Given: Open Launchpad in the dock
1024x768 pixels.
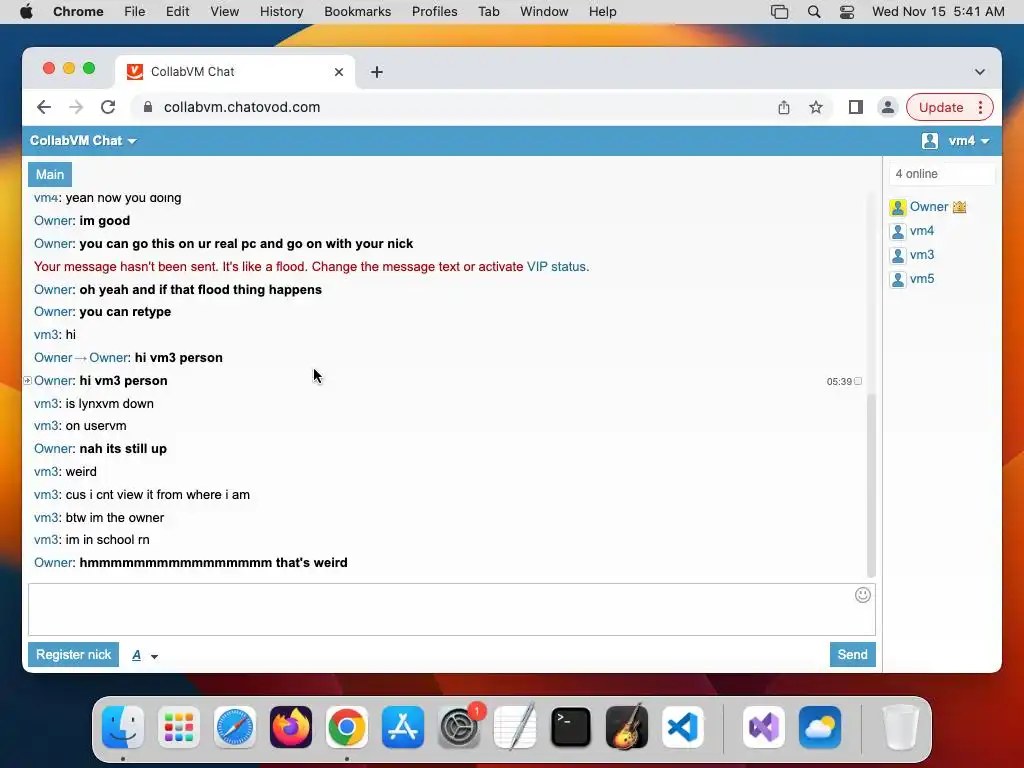Looking at the screenshot, I should [x=178, y=727].
